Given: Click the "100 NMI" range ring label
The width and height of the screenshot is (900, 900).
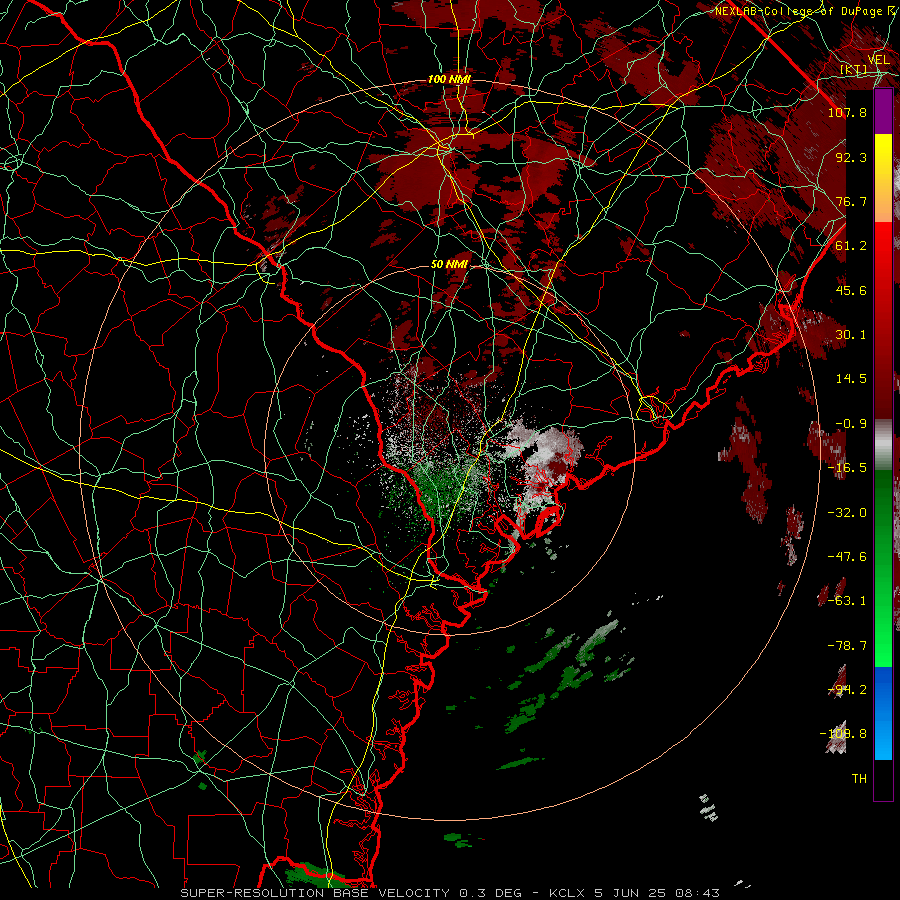Looking at the screenshot, I should coord(449,79).
